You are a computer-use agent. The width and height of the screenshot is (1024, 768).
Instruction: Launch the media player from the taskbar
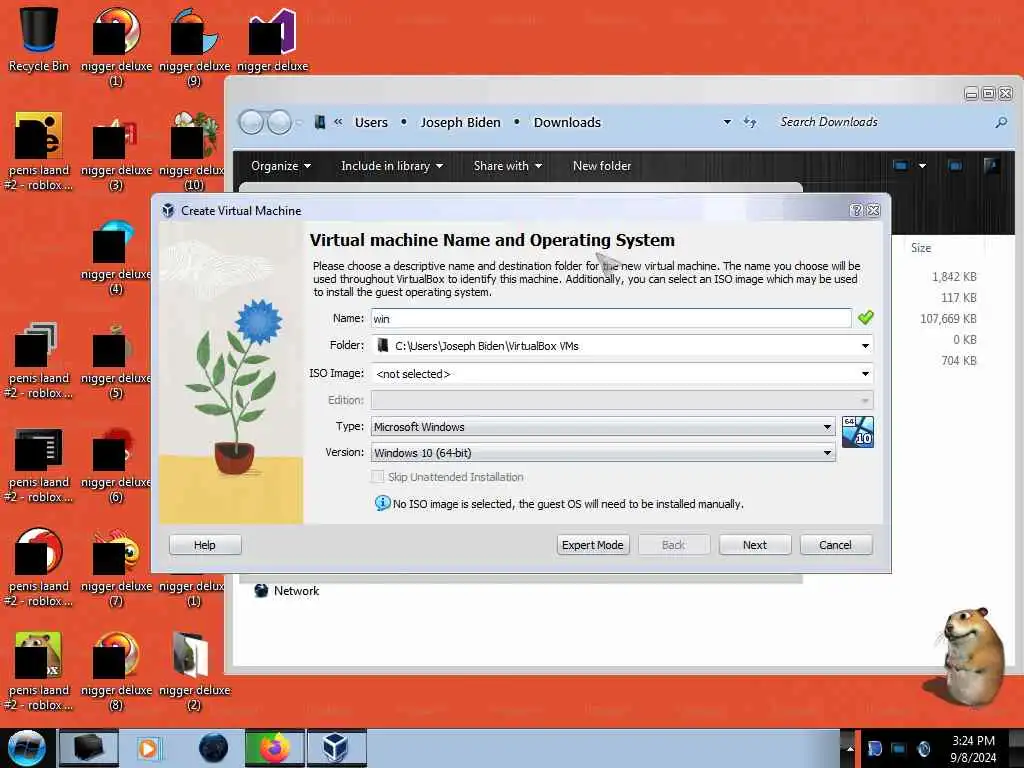(148, 748)
